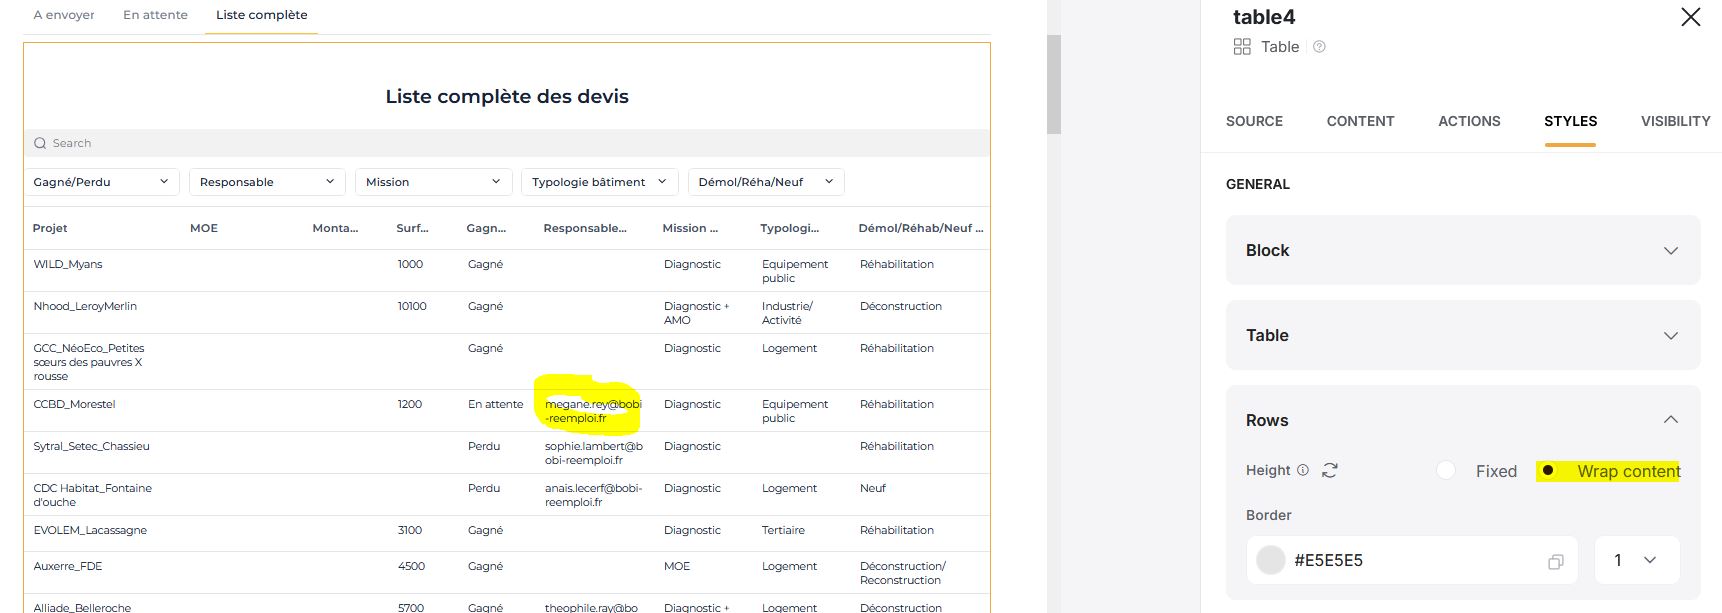Click the Table help question-mark icon
1722x613 pixels.
coord(1319,47)
